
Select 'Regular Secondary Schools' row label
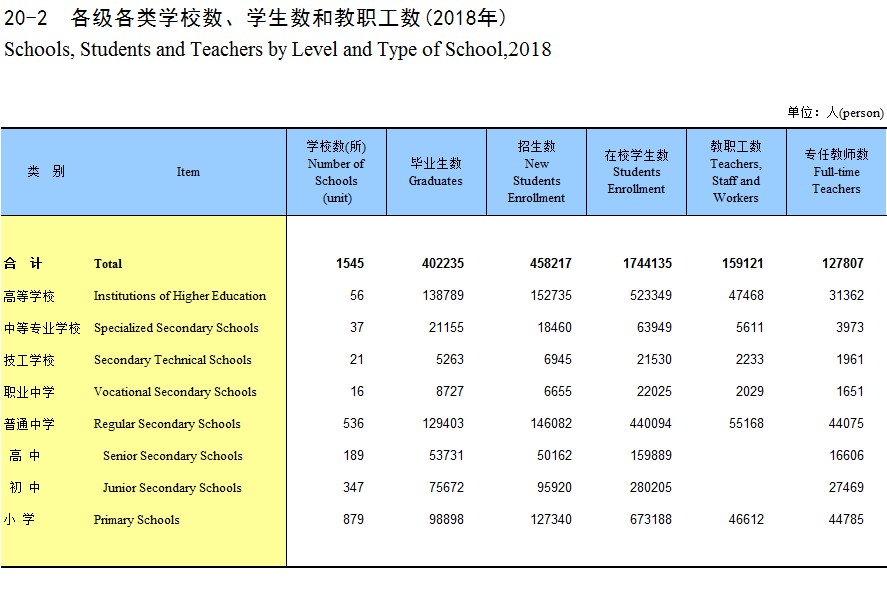[167, 424]
